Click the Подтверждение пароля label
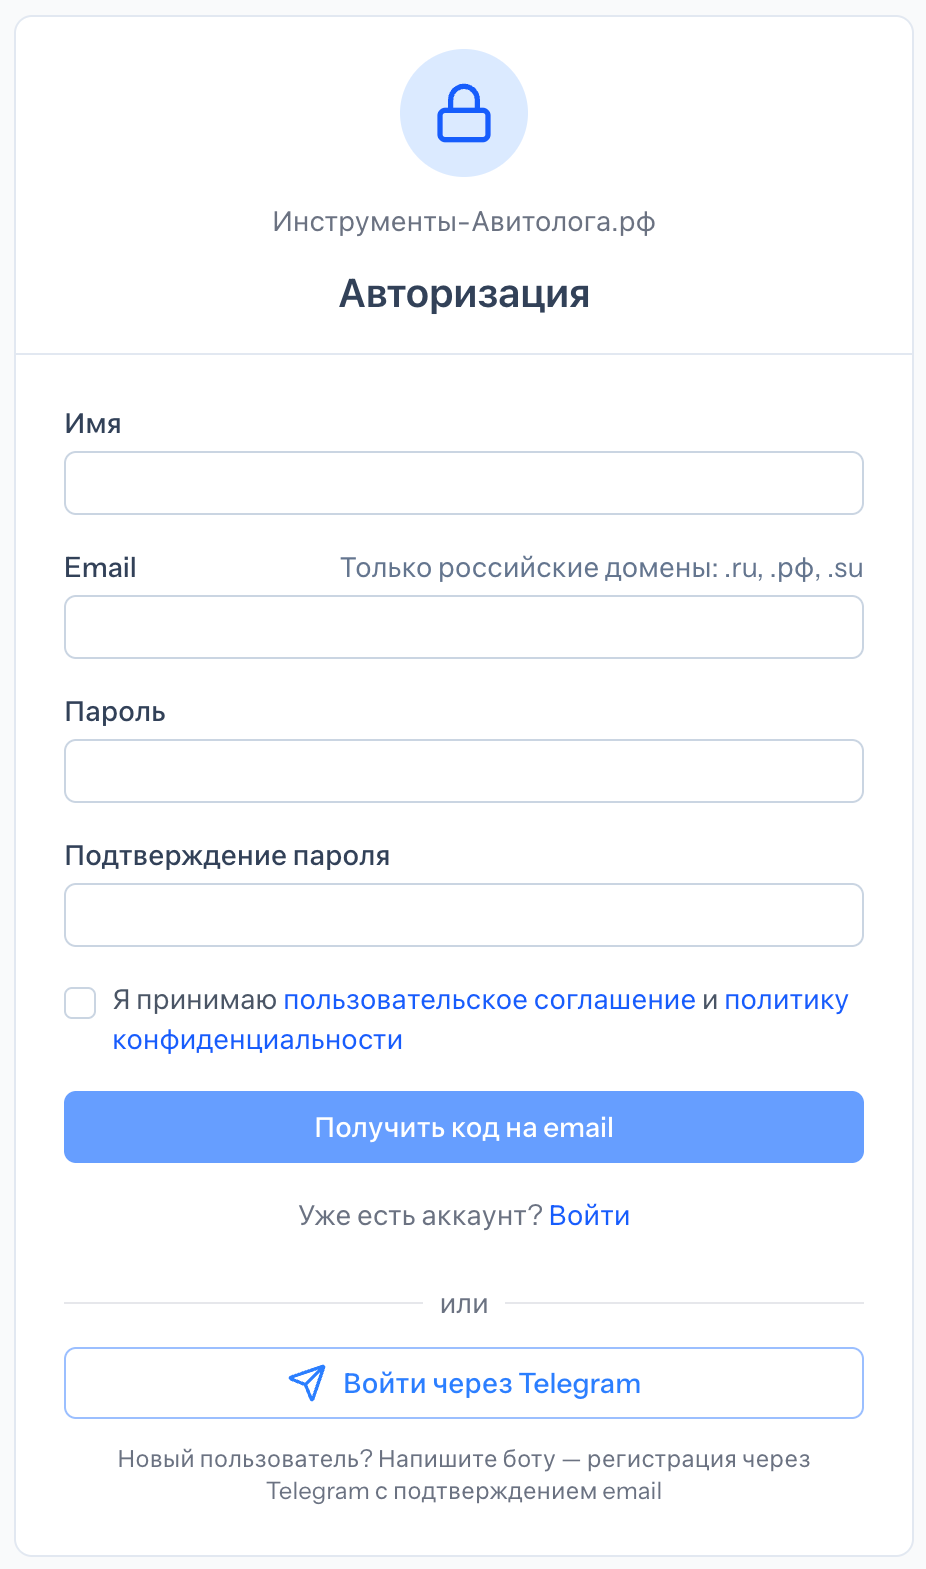 point(227,856)
